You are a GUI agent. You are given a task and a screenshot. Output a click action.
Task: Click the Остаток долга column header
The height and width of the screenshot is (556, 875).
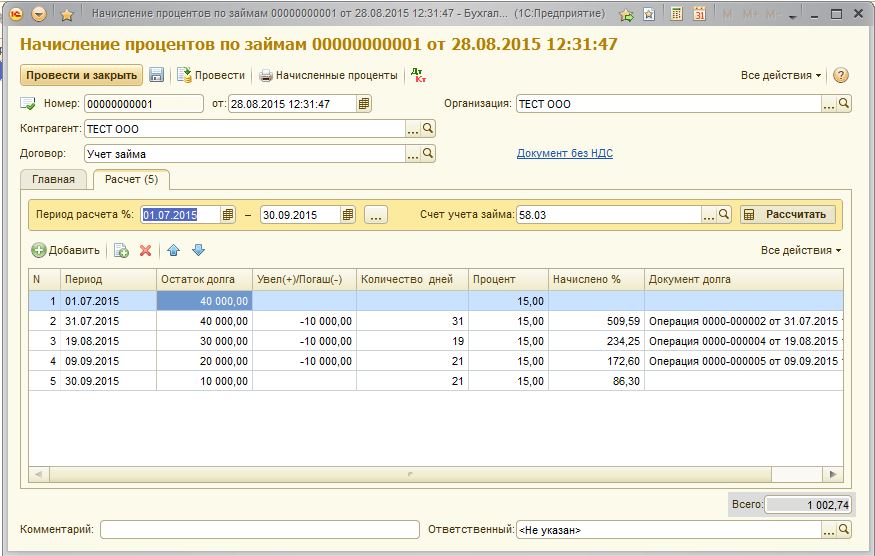click(204, 279)
